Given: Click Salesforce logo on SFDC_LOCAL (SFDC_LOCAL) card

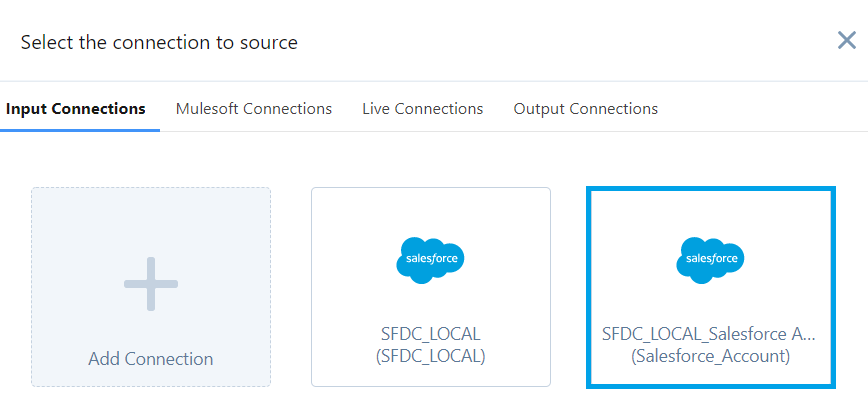Looking at the screenshot, I should pyautogui.click(x=431, y=260).
